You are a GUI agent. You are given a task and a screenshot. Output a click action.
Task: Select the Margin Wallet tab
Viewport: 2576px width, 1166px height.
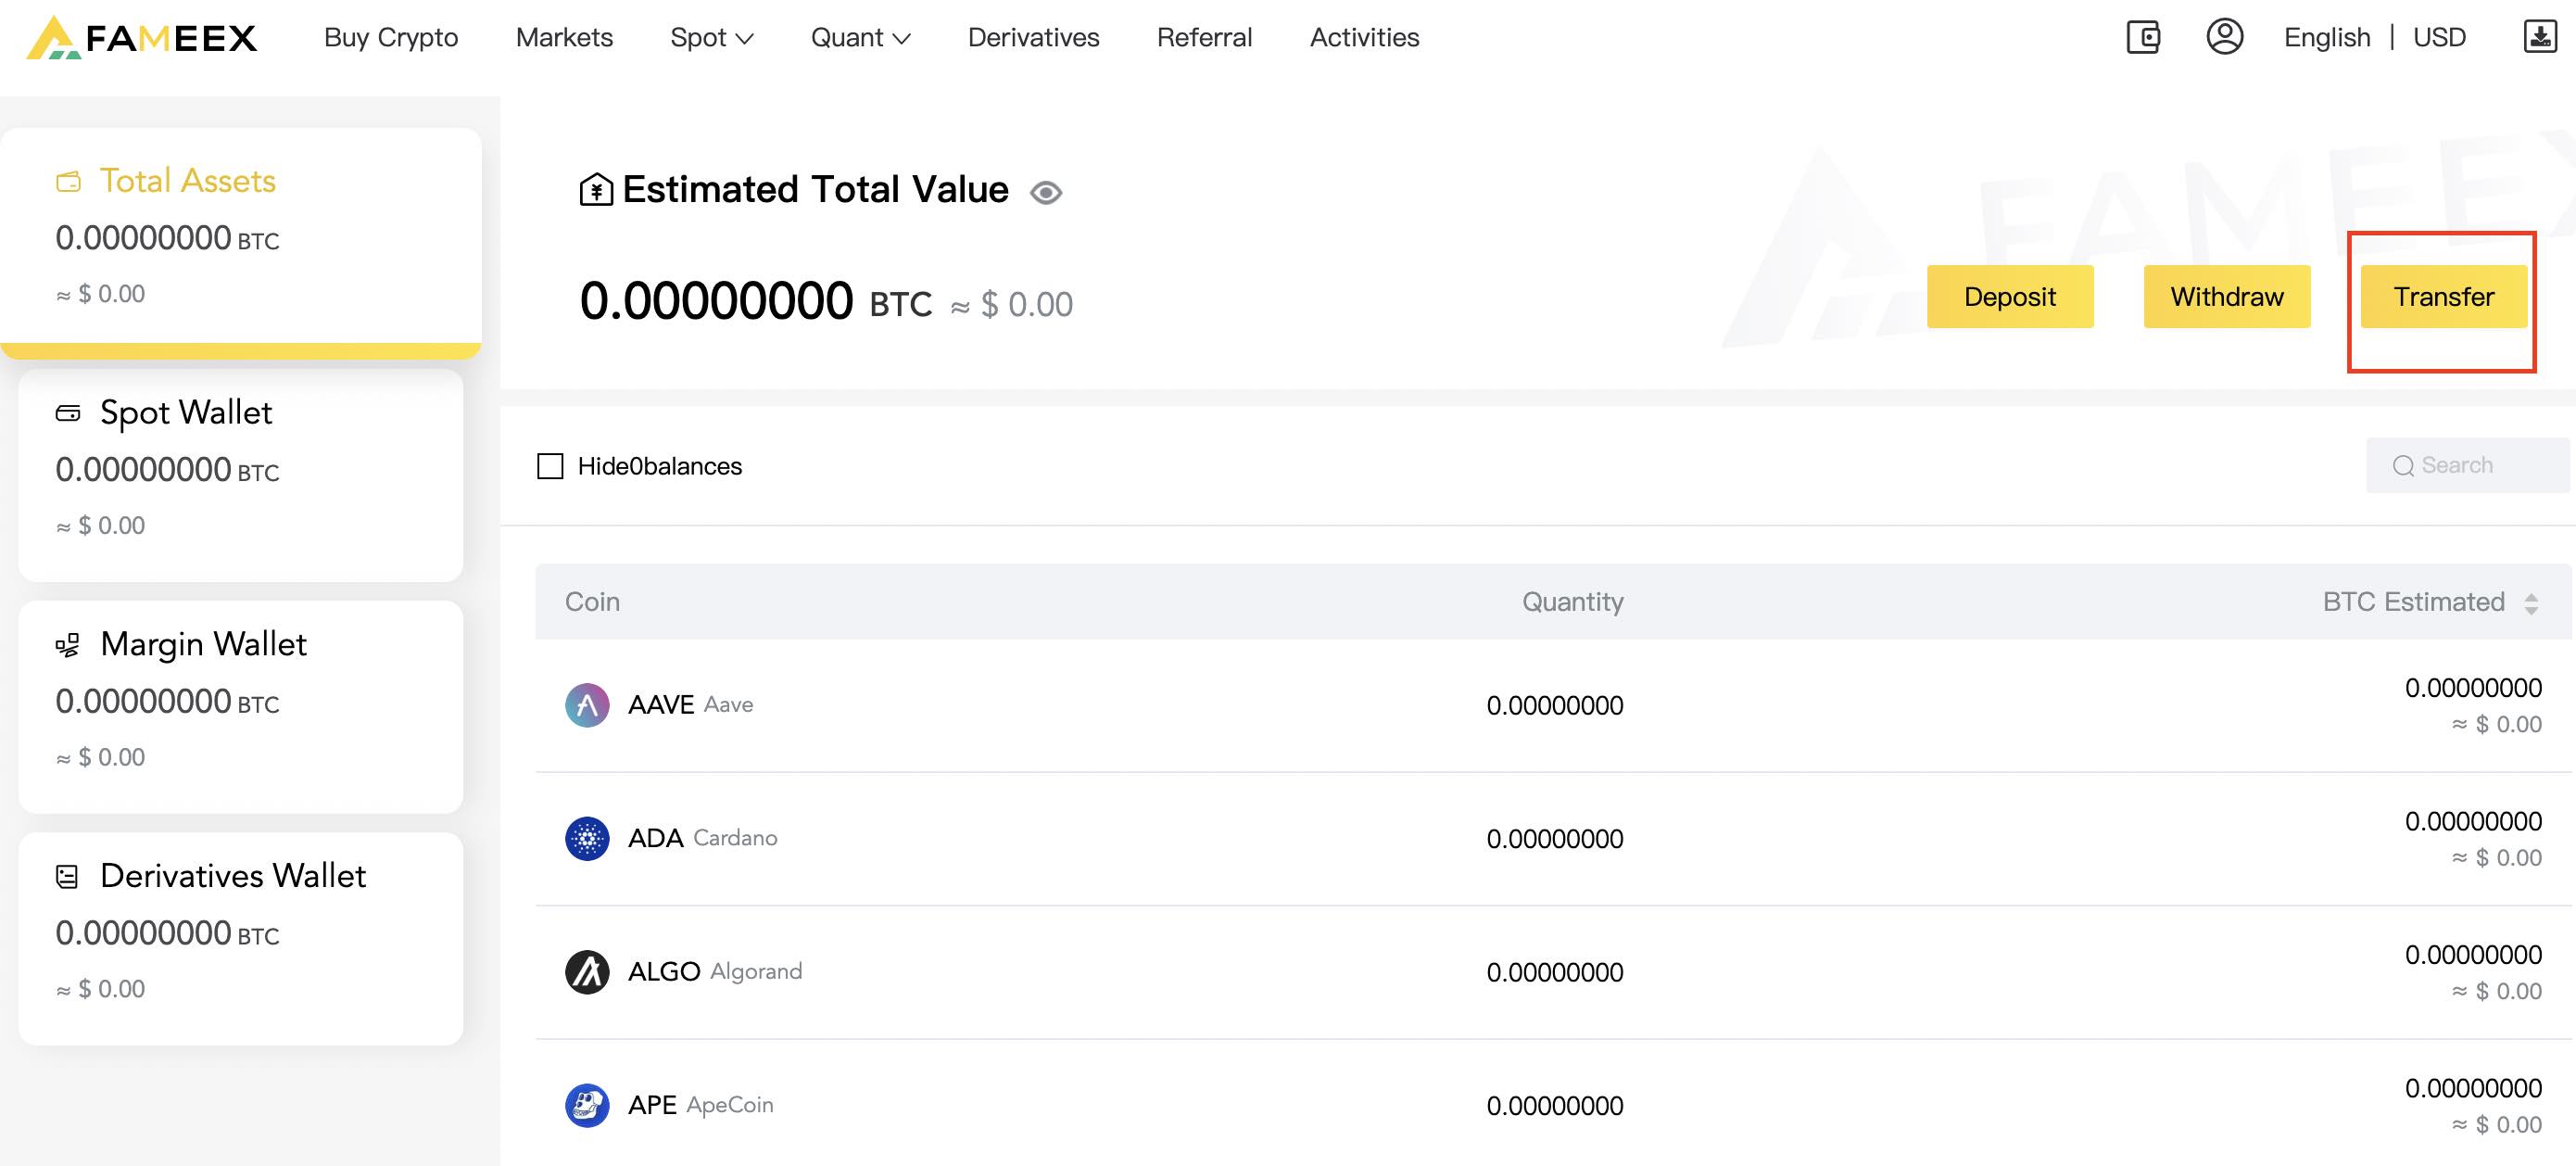point(241,707)
